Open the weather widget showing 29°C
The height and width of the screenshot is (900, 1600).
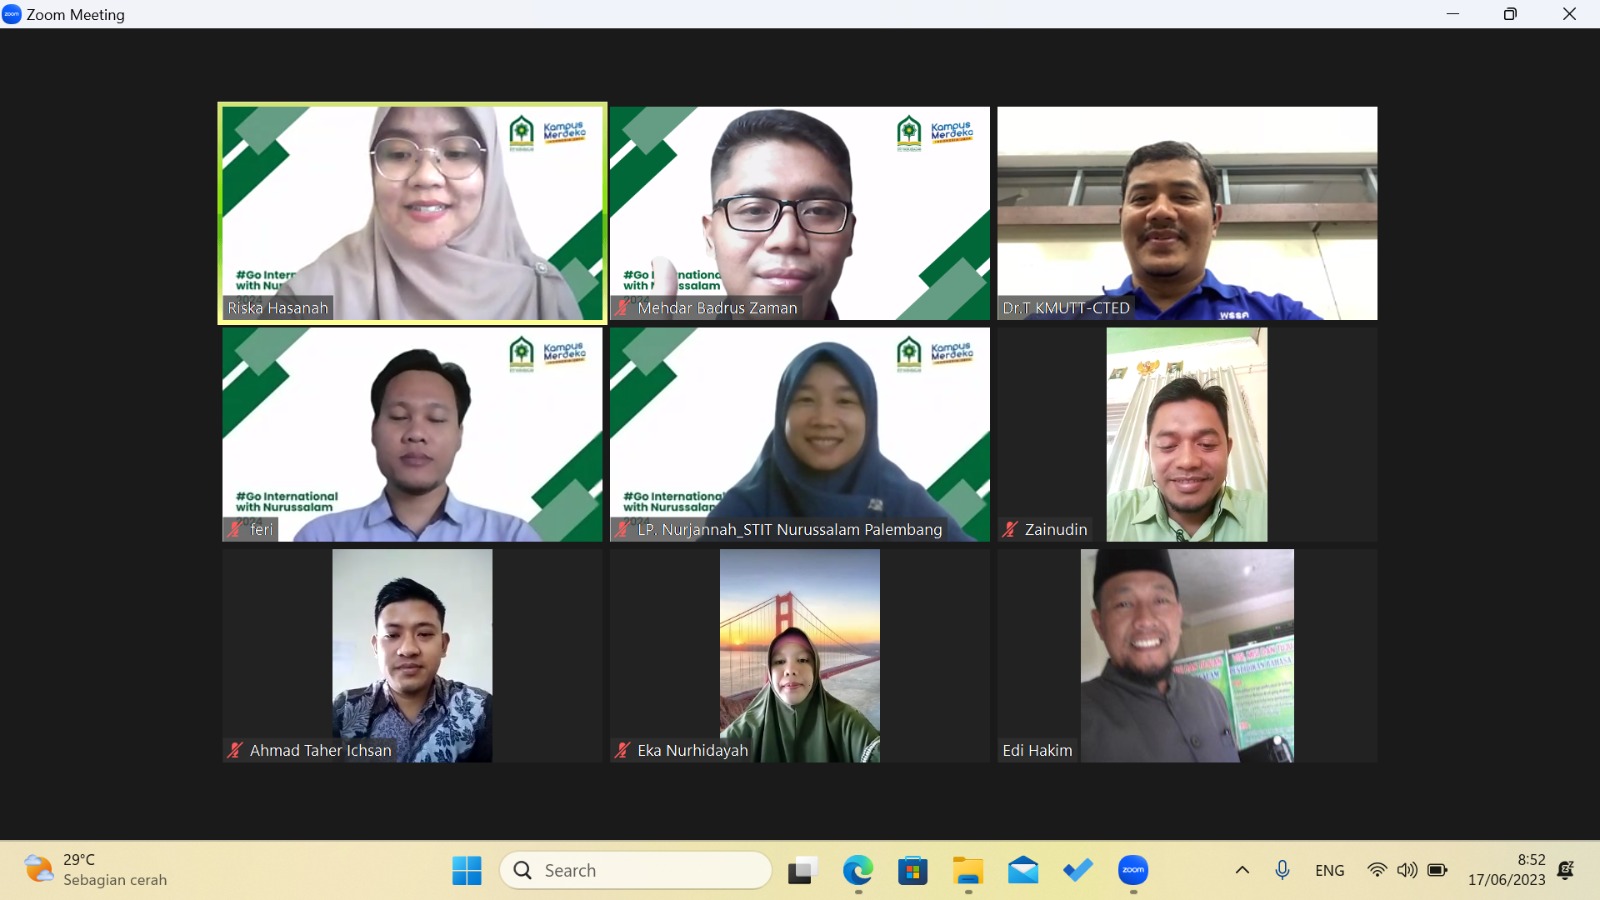pos(95,870)
